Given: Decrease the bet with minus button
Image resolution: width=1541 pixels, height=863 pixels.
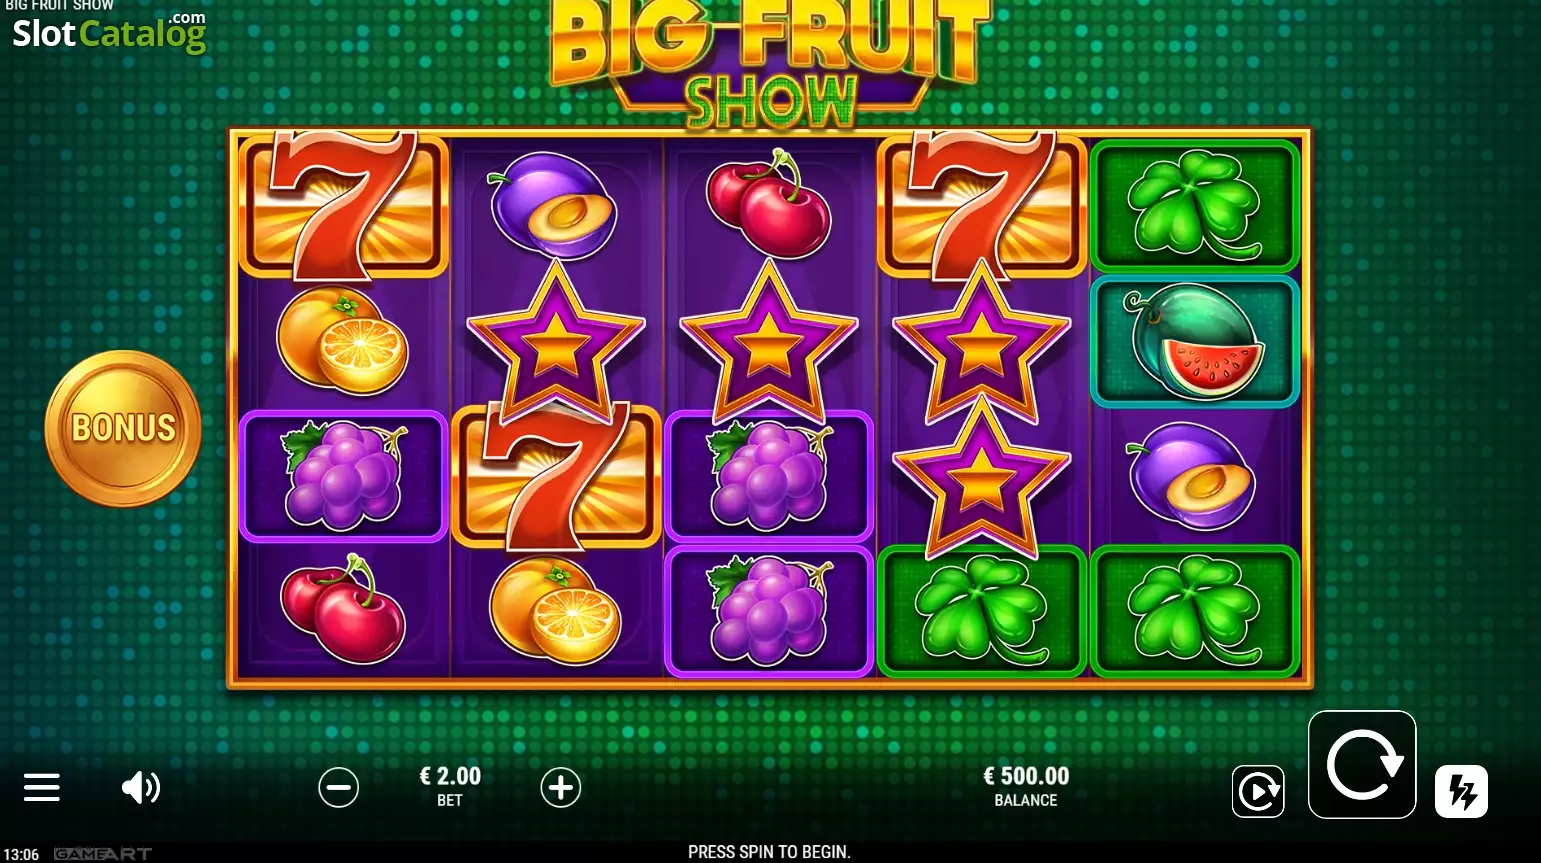Looking at the screenshot, I should pyautogui.click(x=339, y=788).
